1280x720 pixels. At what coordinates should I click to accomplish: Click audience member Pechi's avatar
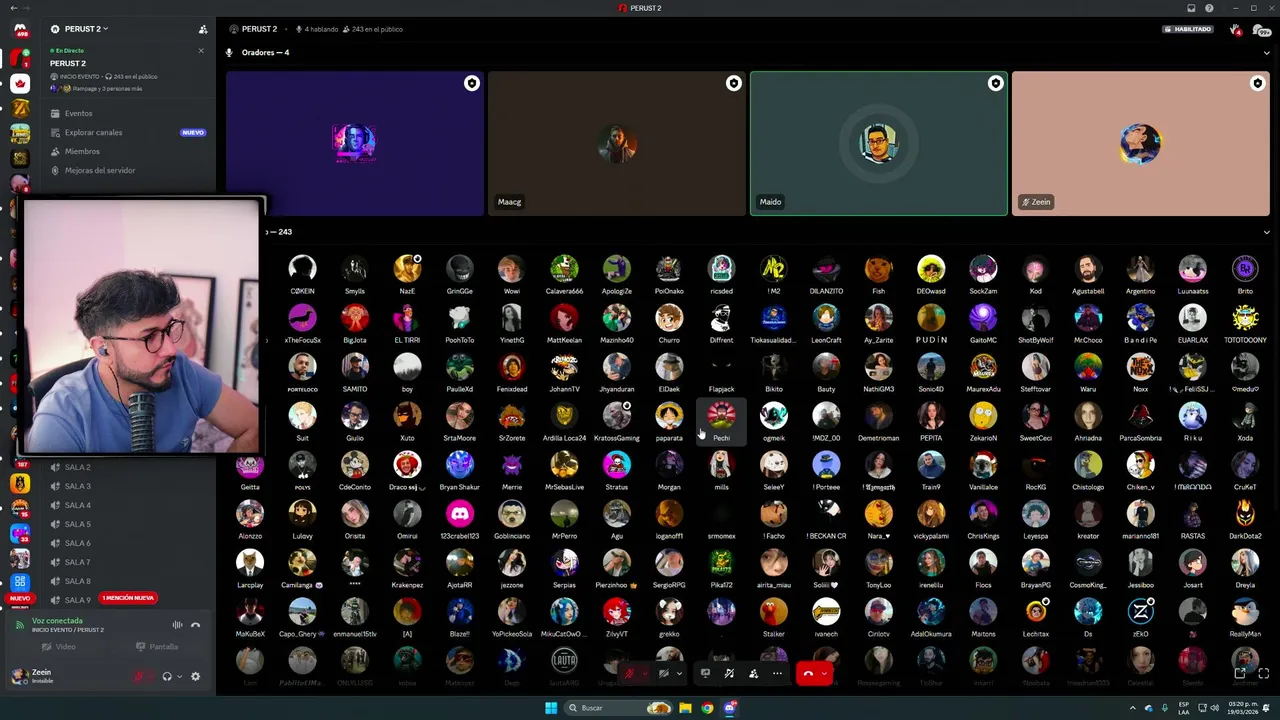[x=721, y=415]
